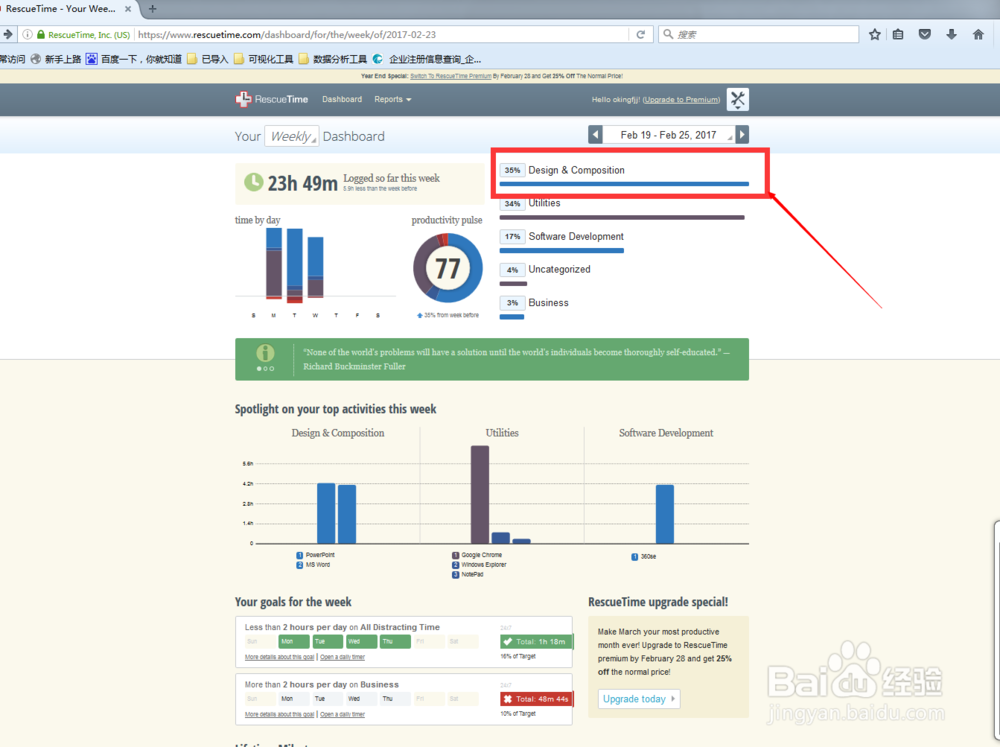Click the green info icon beside quote
Screen dimensions: 1000x747
[x=265, y=353]
